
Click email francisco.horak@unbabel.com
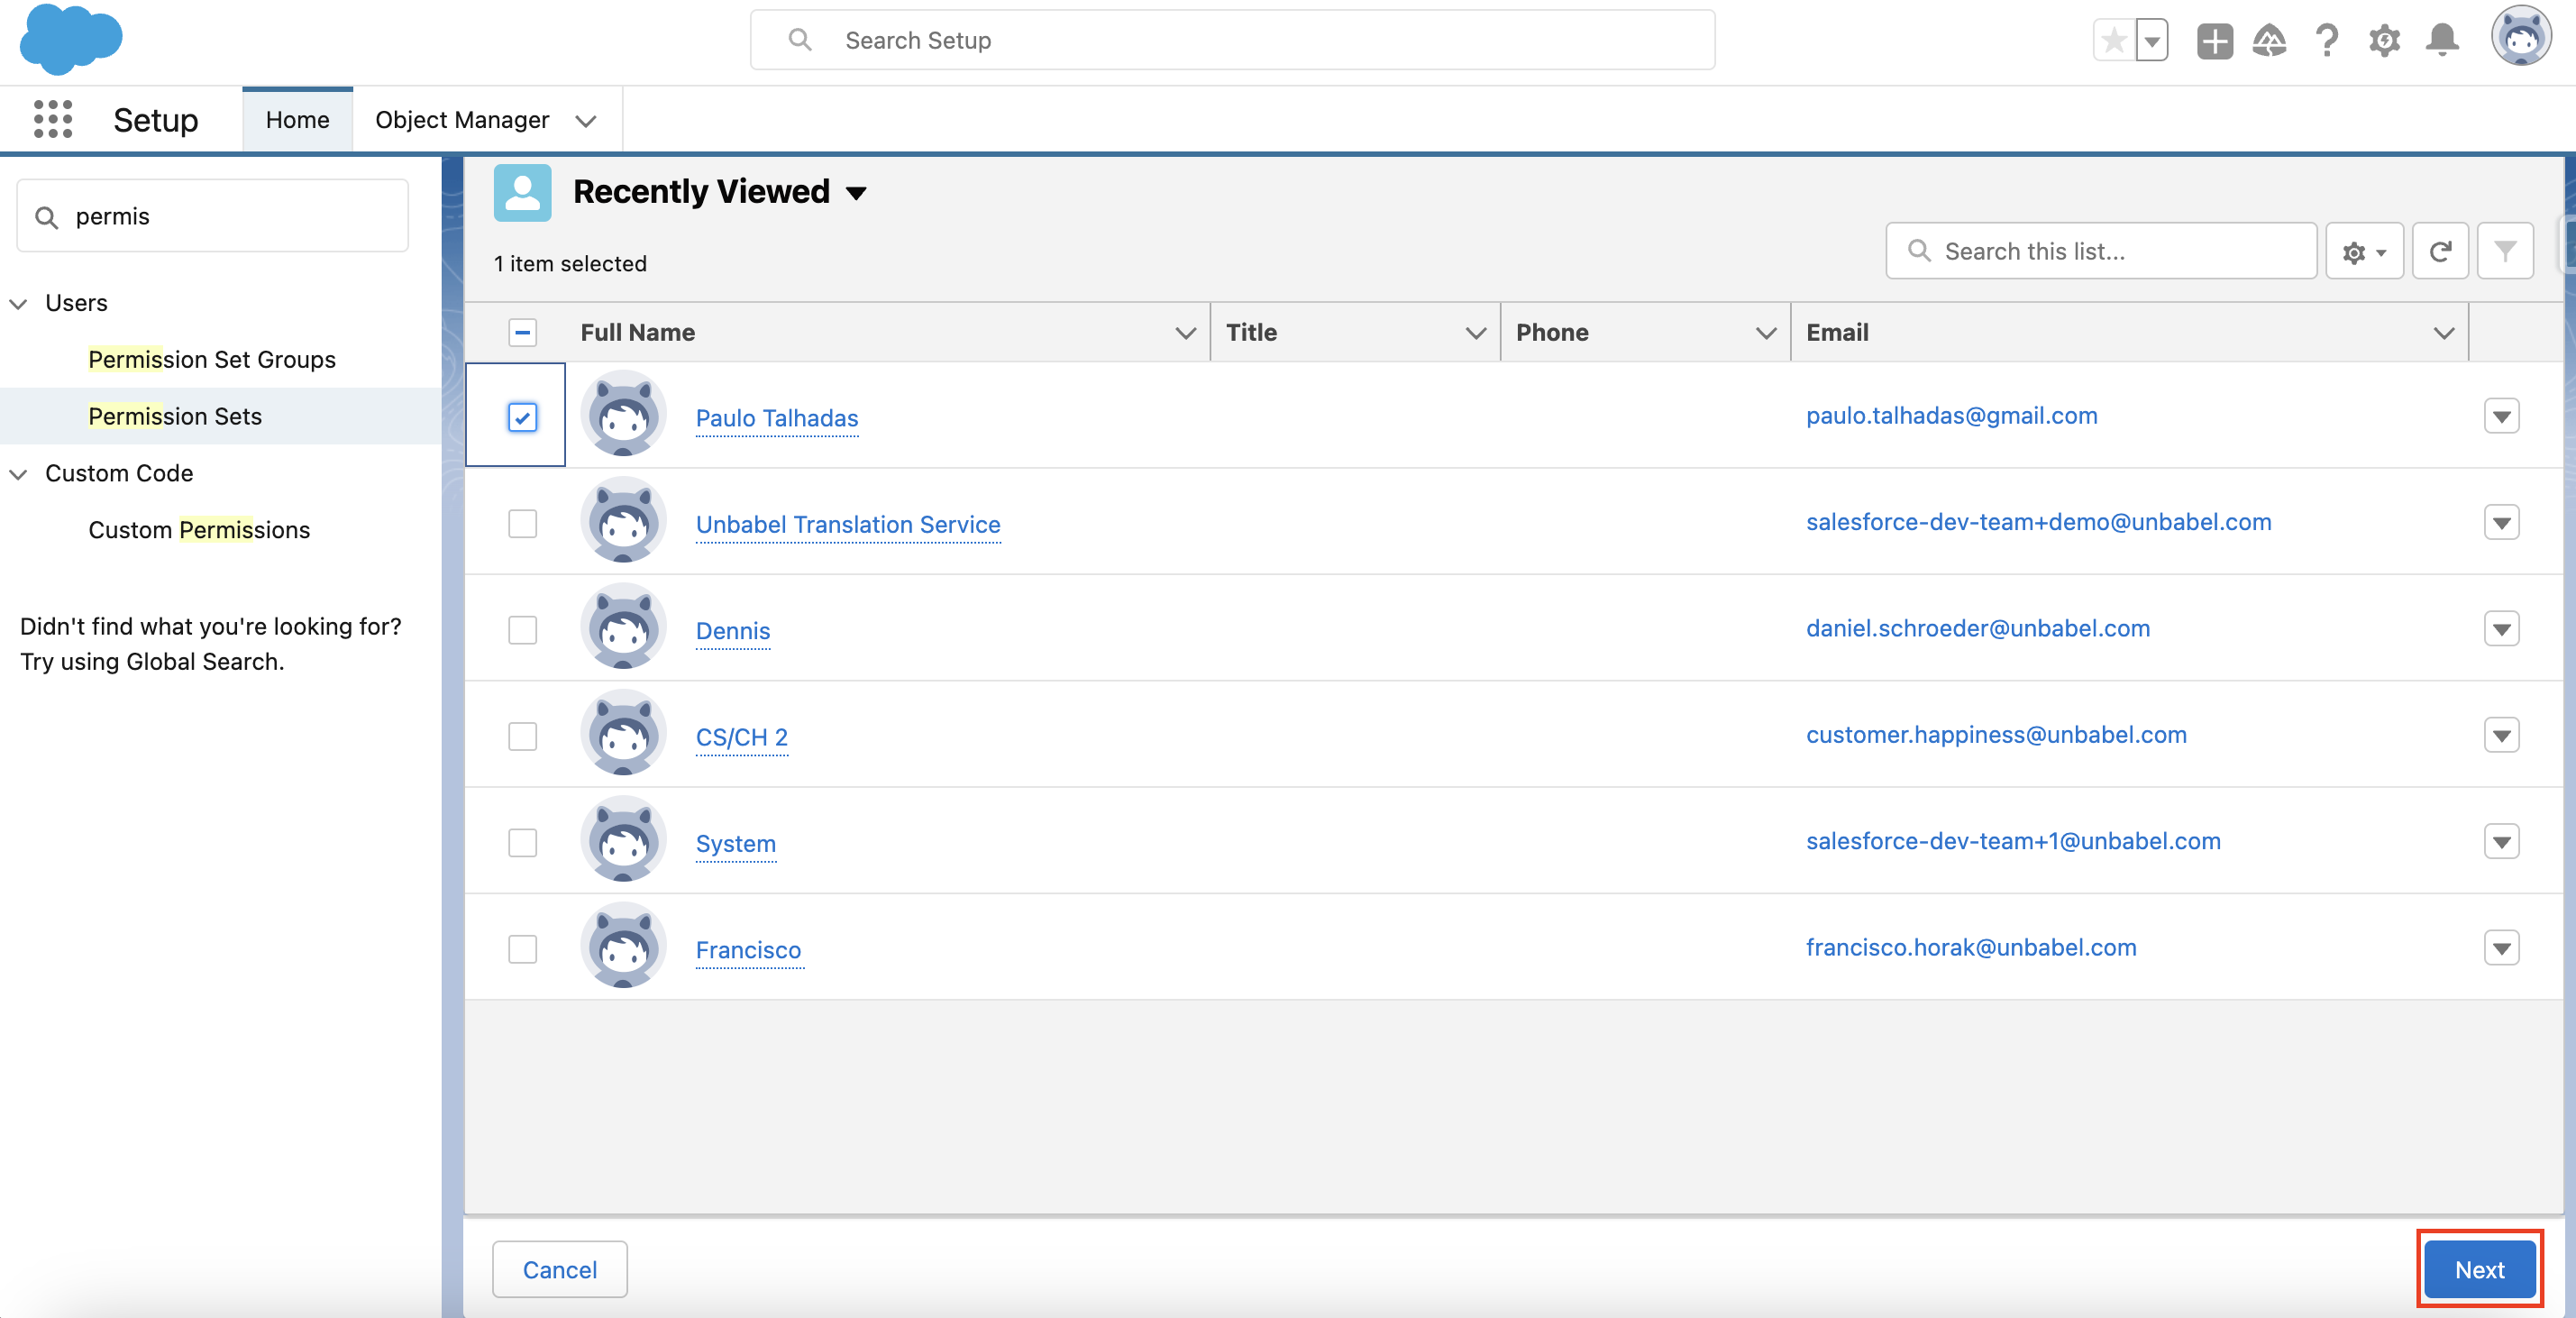click(x=1971, y=947)
